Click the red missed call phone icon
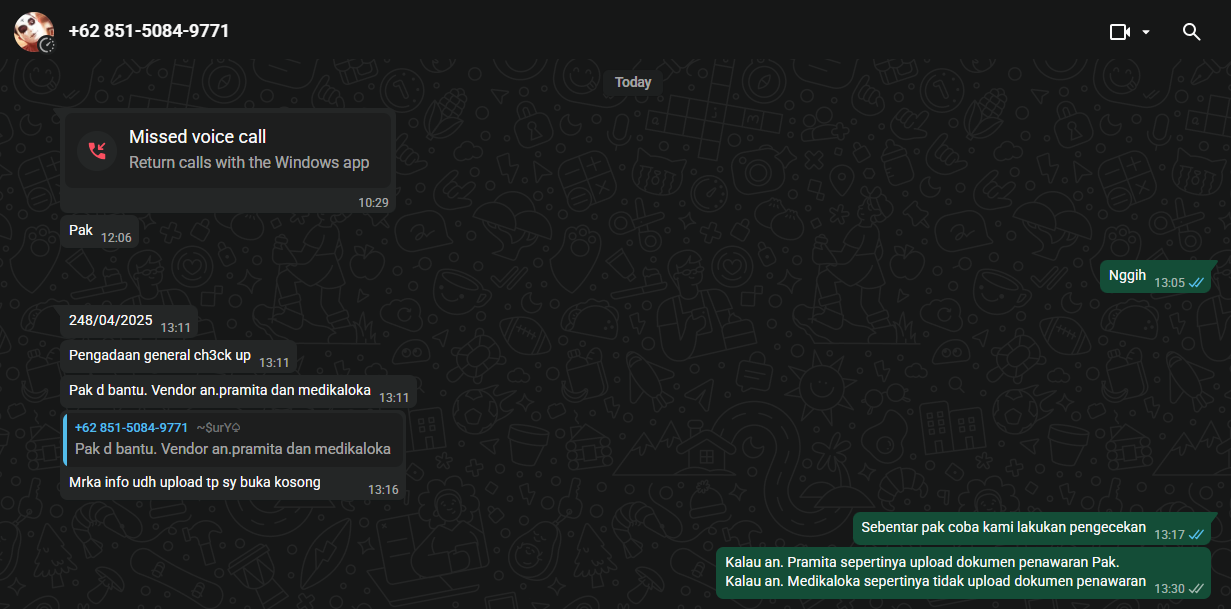This screenshot has height=609, width=1231. point(97,150)
